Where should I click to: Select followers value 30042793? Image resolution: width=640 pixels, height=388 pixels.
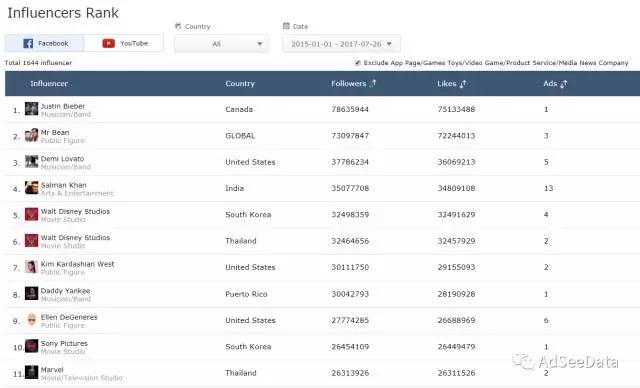tap(350, 294)
